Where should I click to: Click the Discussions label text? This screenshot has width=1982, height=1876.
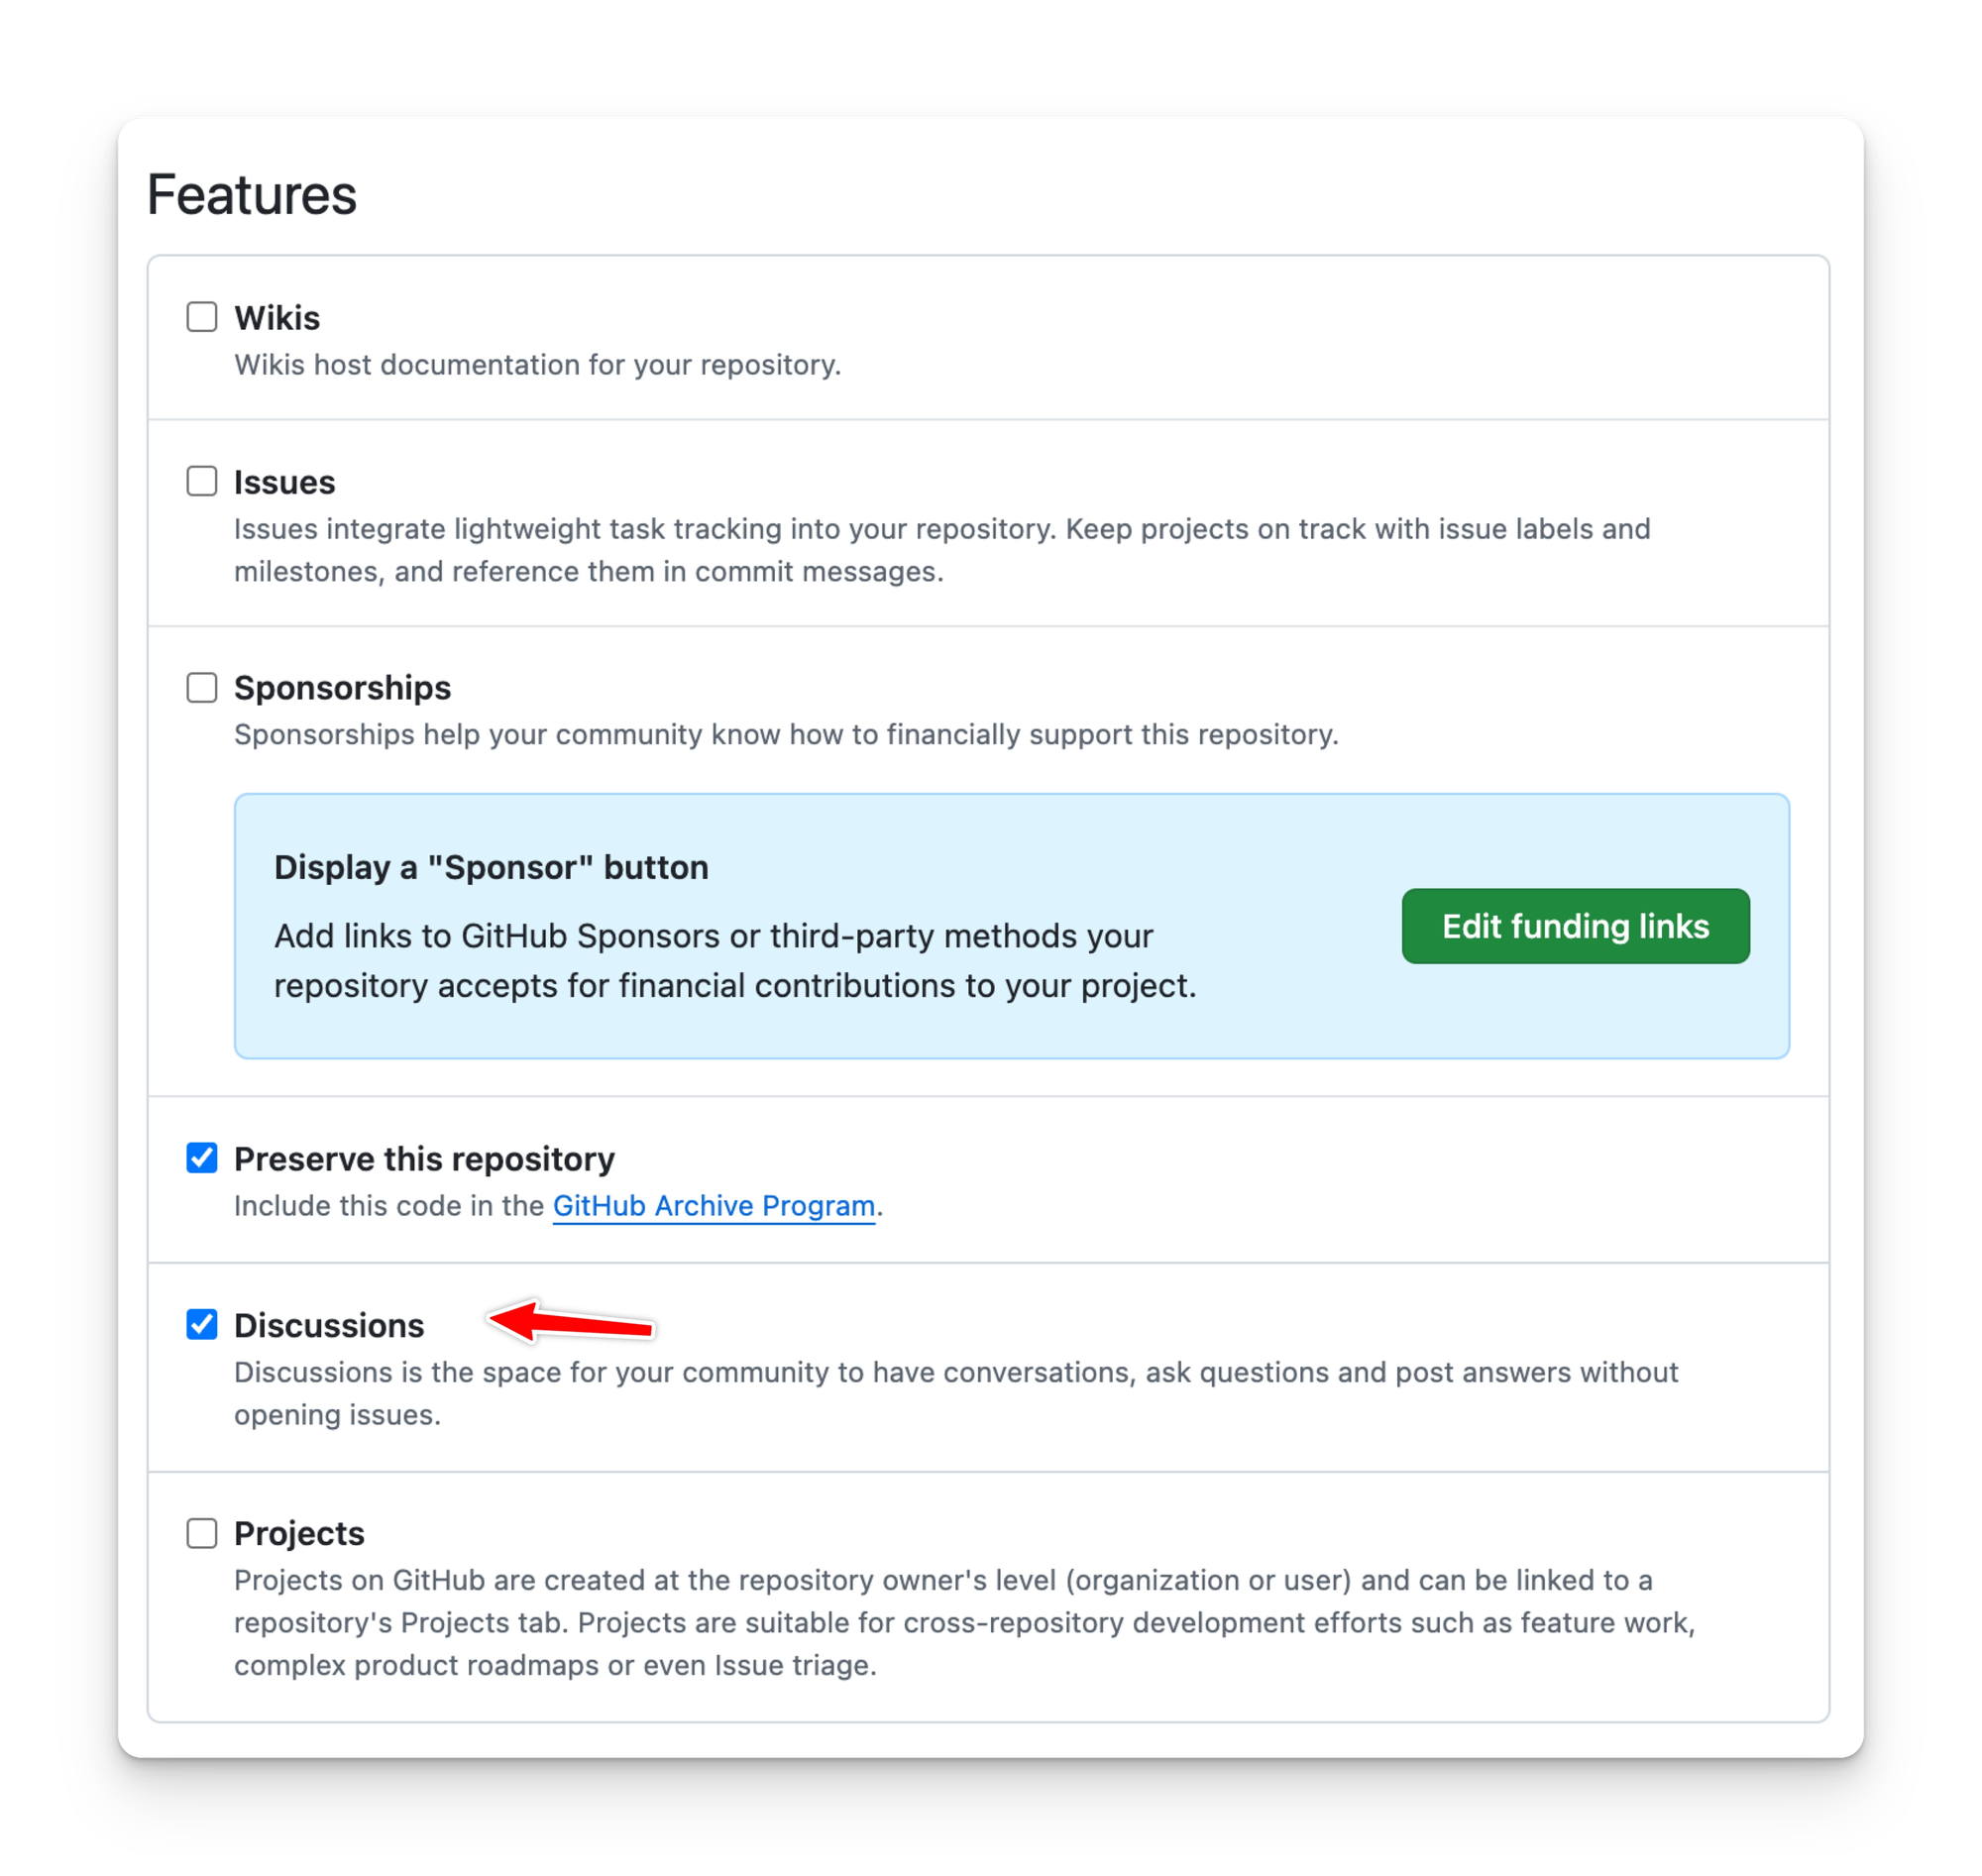tap(329, 1325)
